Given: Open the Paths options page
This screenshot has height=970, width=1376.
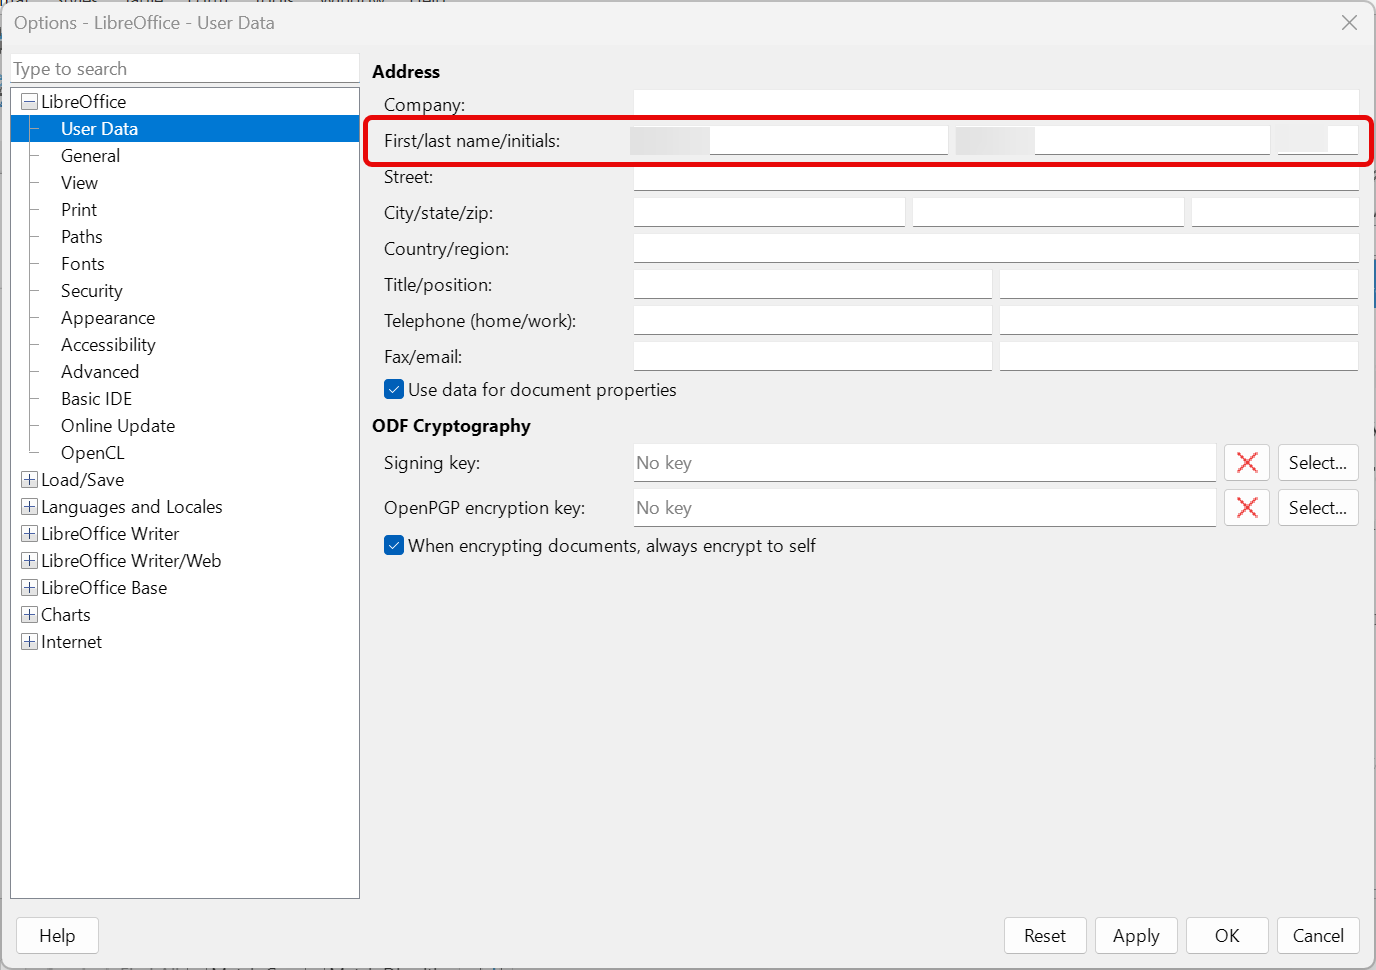Looking at the screenshot, I should point(82,237).
